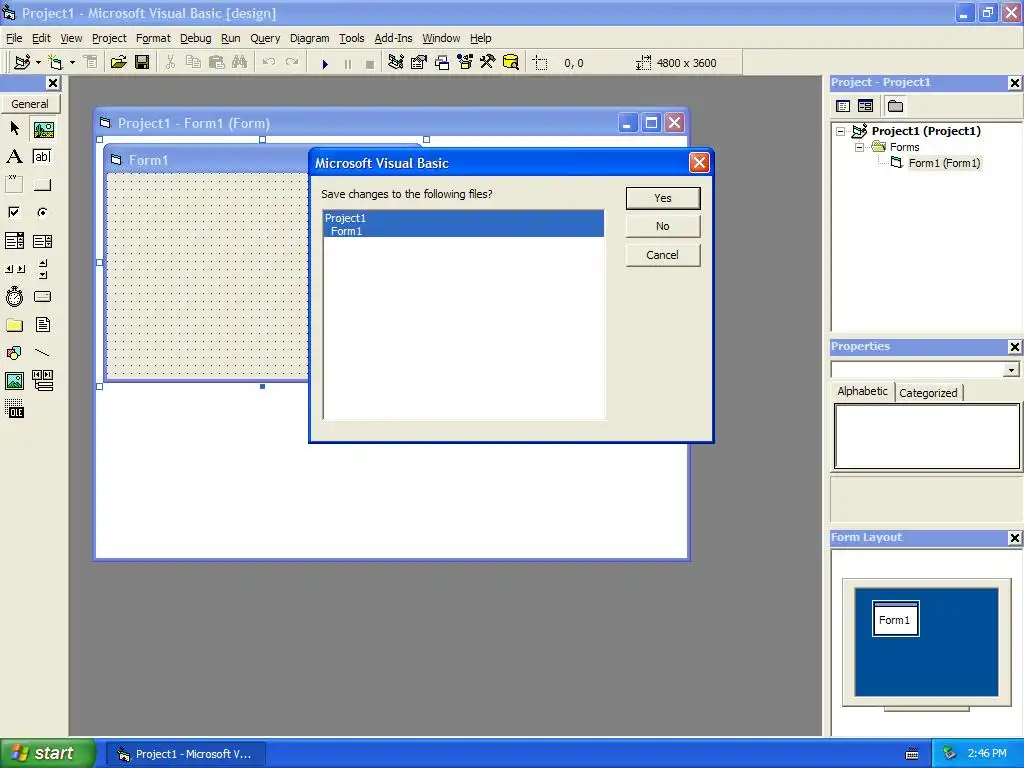Select the OLE container tool
Viewport: 1024px width, 768px height.
point(14,409)
